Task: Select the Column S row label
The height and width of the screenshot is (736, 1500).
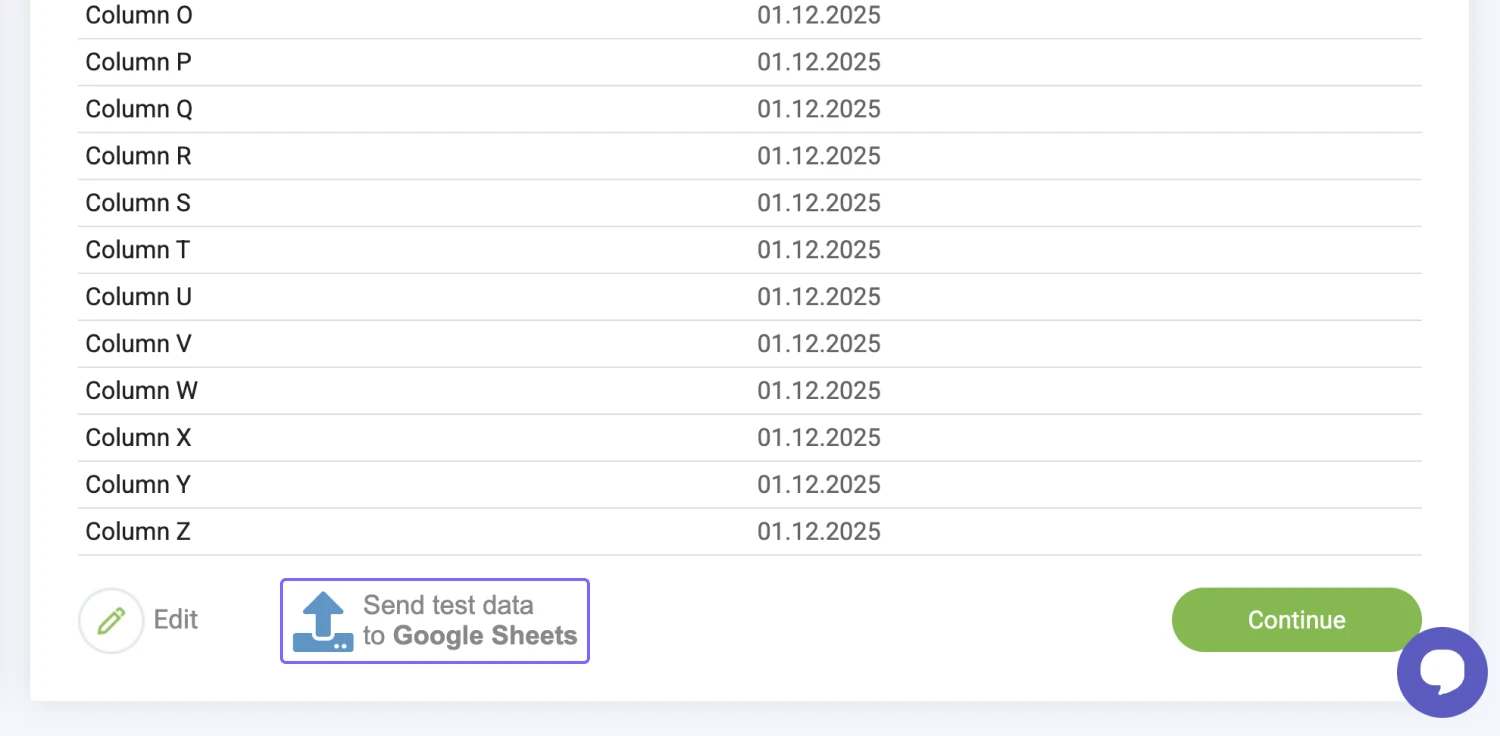Action: point(138,203)
